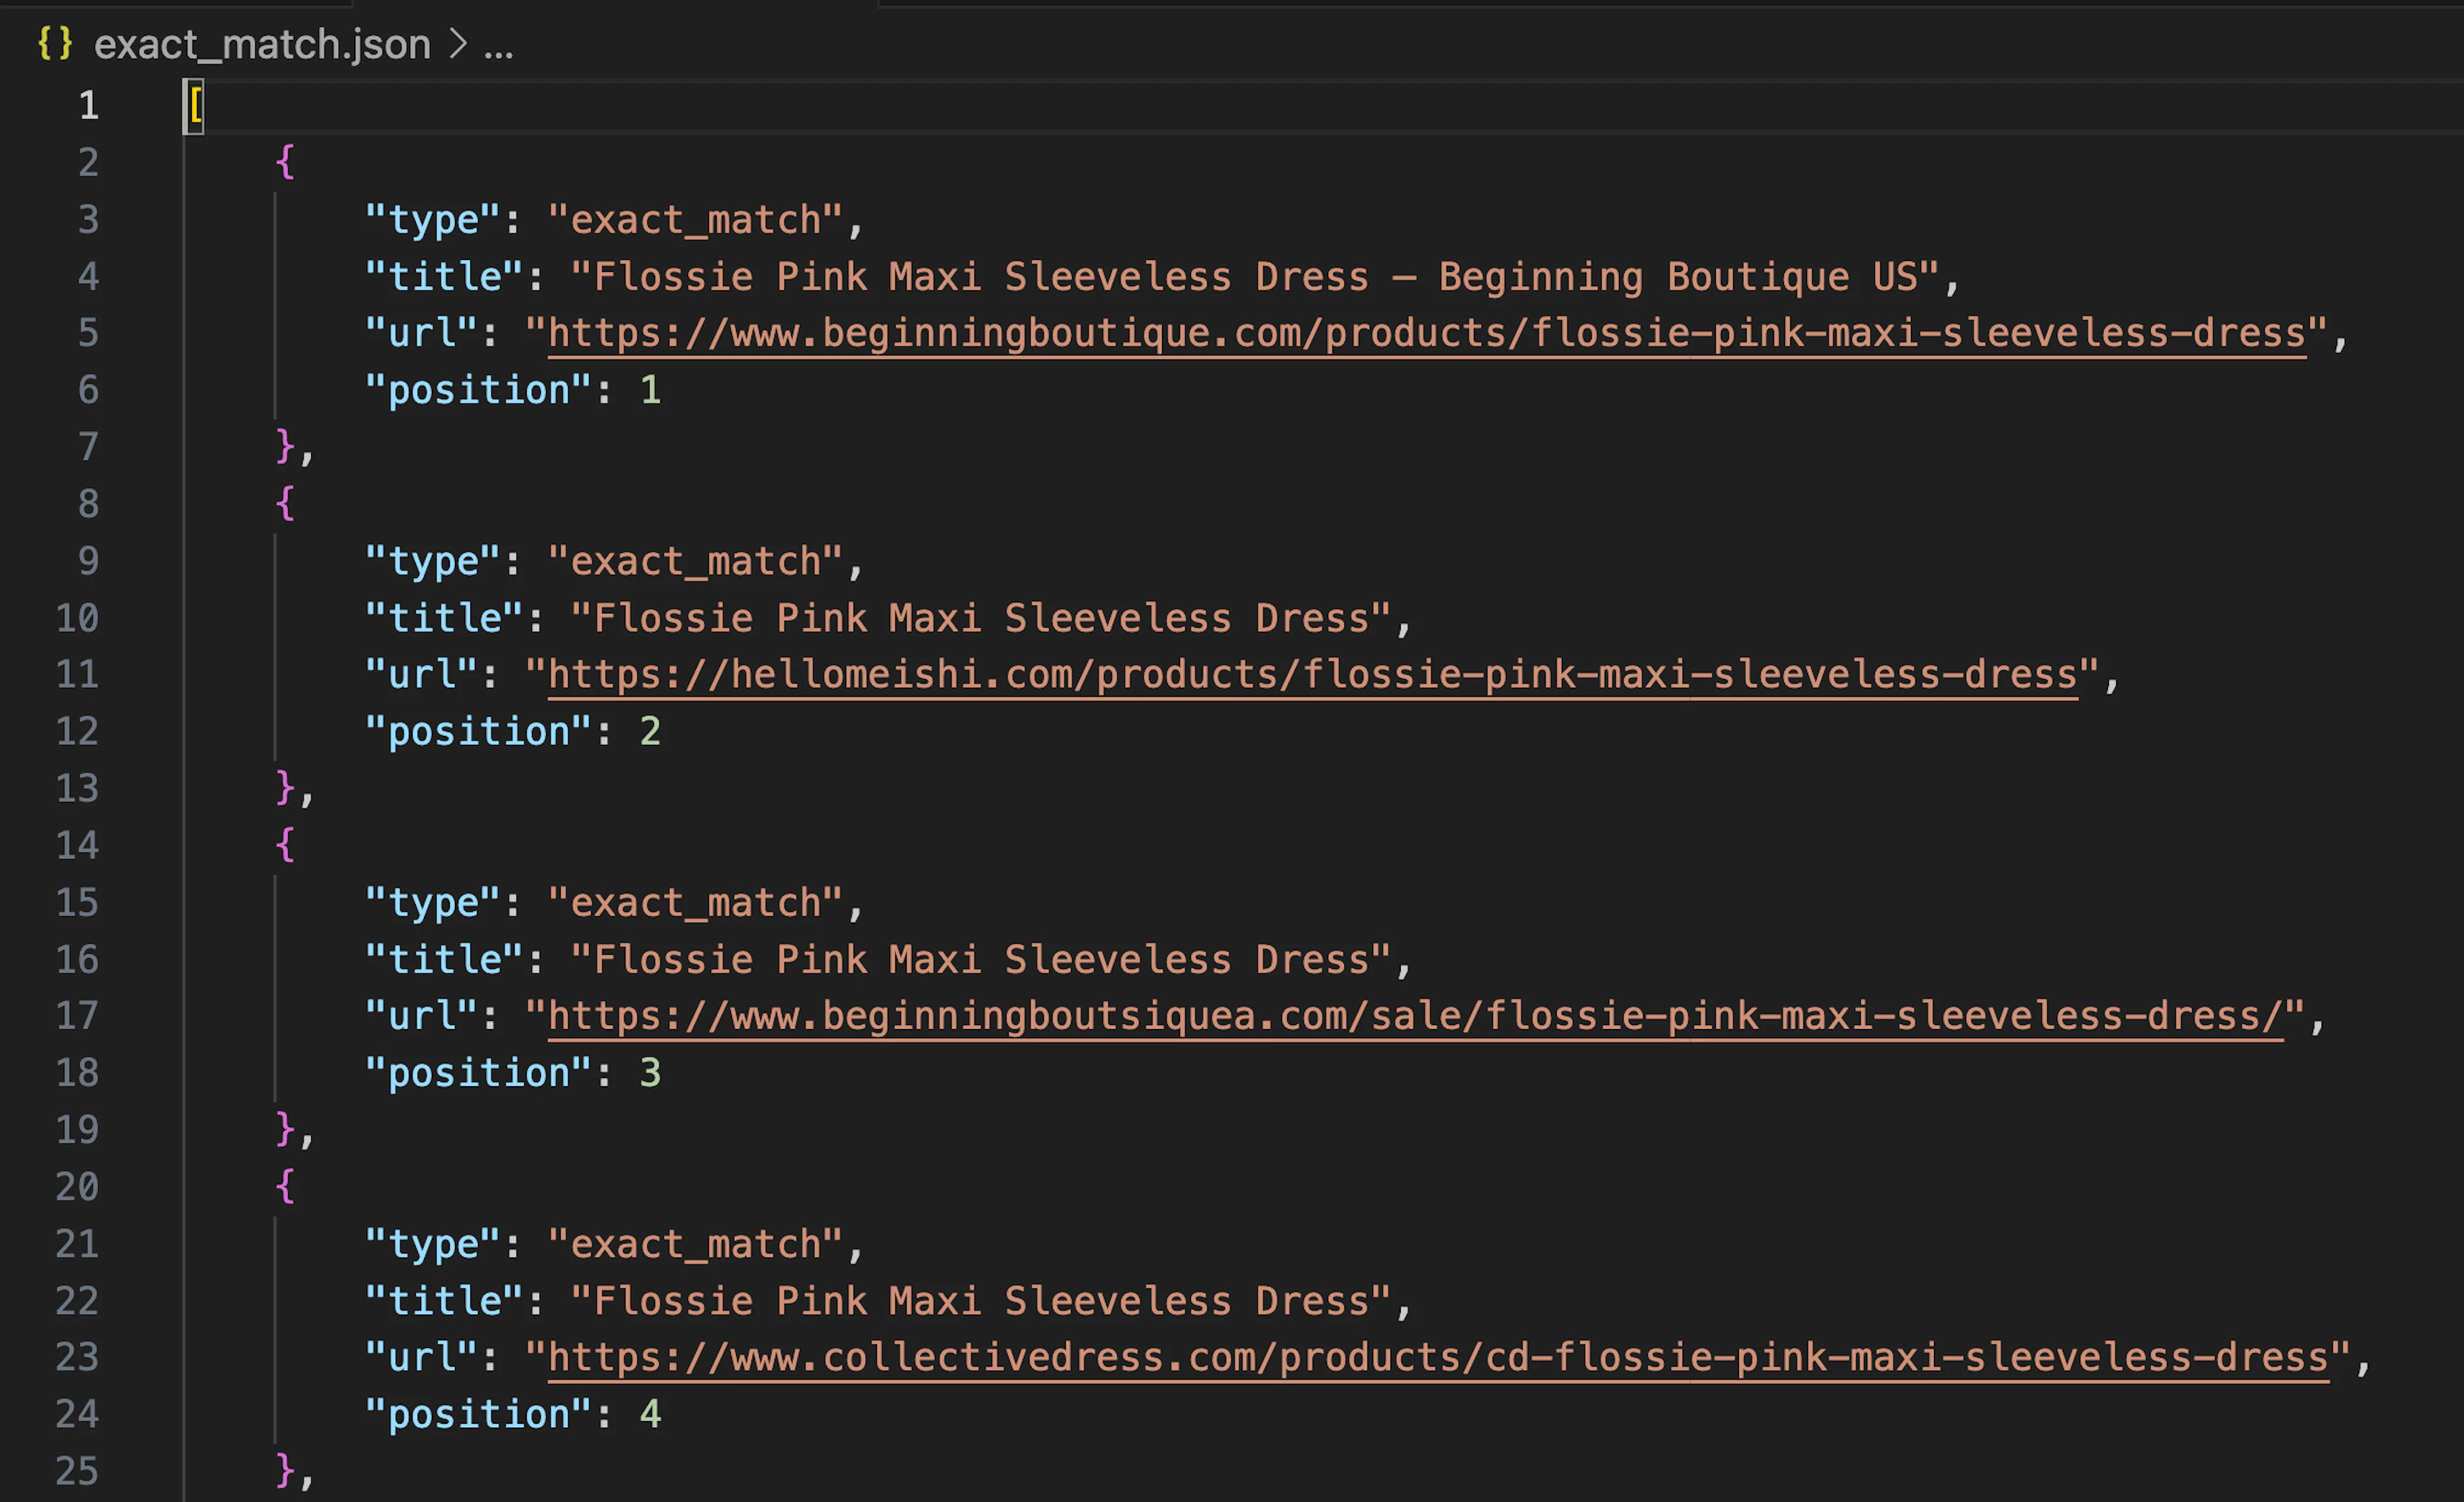
Task: Click line number 7 in the gutter
Action: (x=89, y=447)
